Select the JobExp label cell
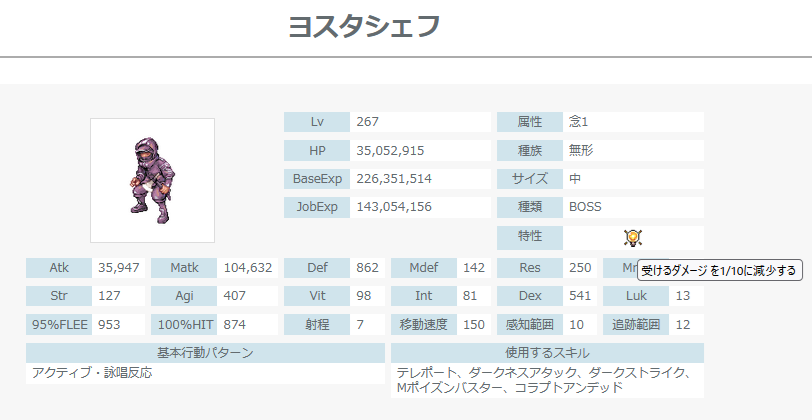This screenshot has height=420, width=812. coord(316,207)
